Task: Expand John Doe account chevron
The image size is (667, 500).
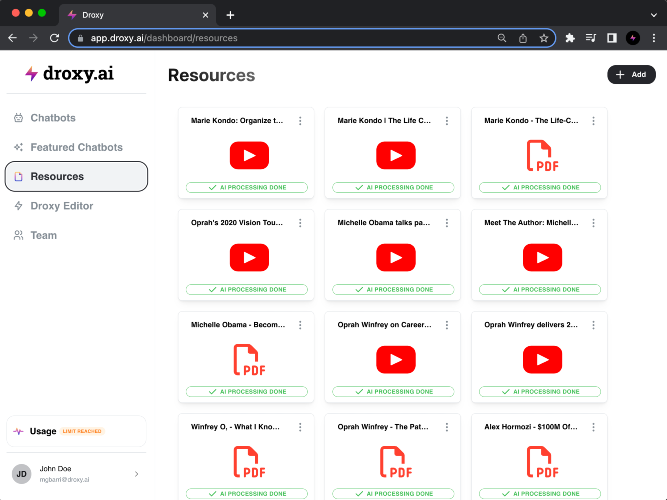Action: (136, 474)
